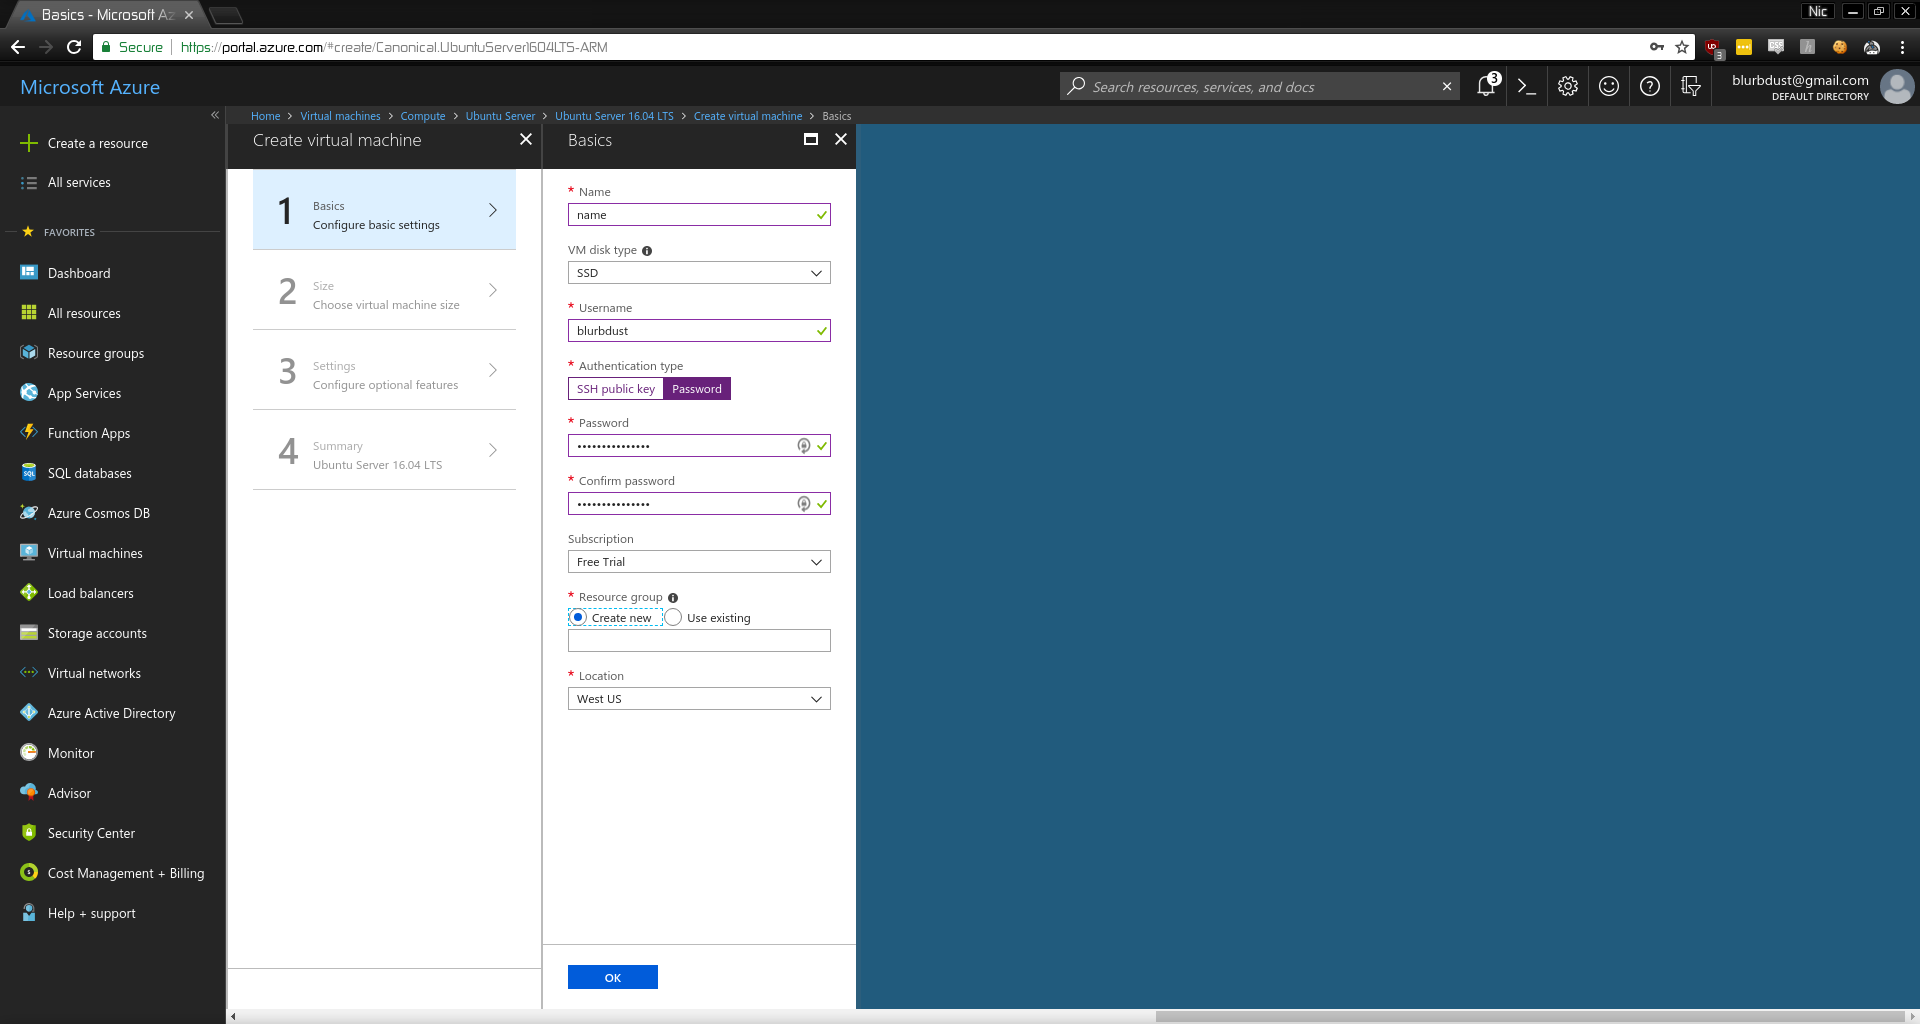Click the SQL databases icon

pyautogui.click(x=29, y=473)
